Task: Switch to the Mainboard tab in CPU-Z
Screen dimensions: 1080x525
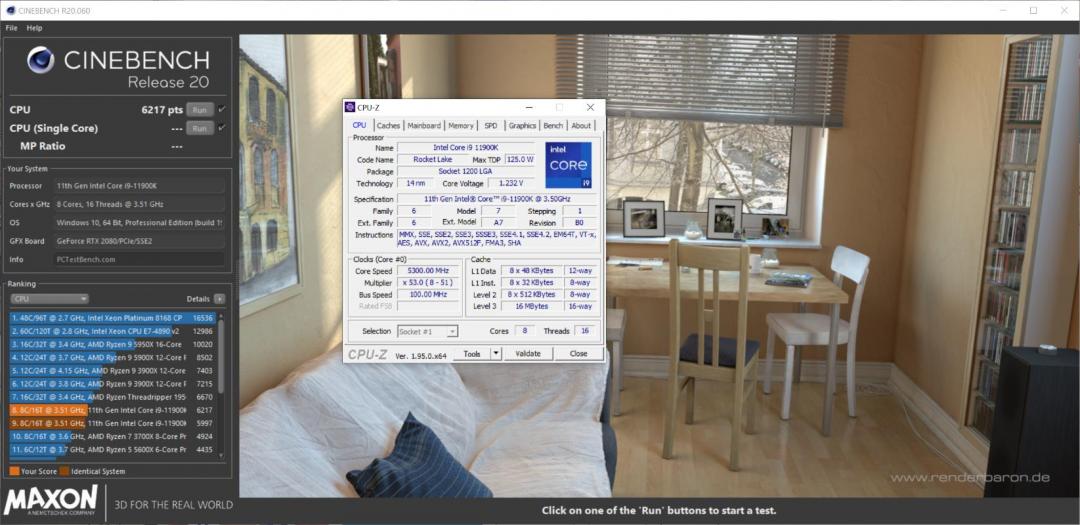Action: click(424, 125)
